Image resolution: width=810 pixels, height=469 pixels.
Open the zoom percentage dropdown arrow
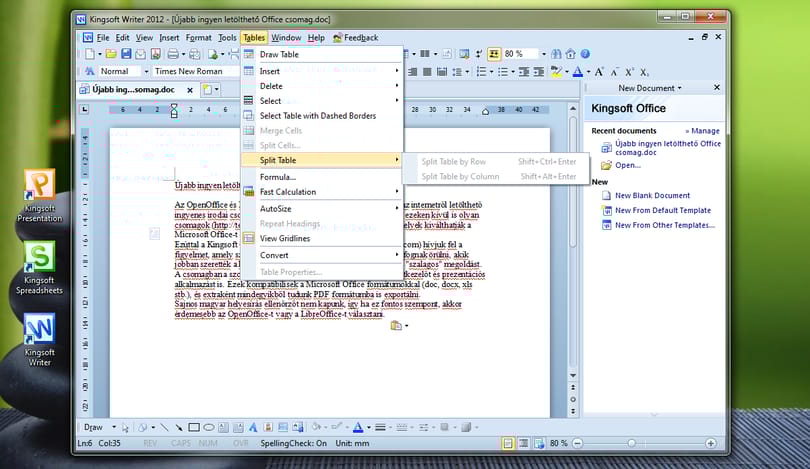click(x=543, y=54)
